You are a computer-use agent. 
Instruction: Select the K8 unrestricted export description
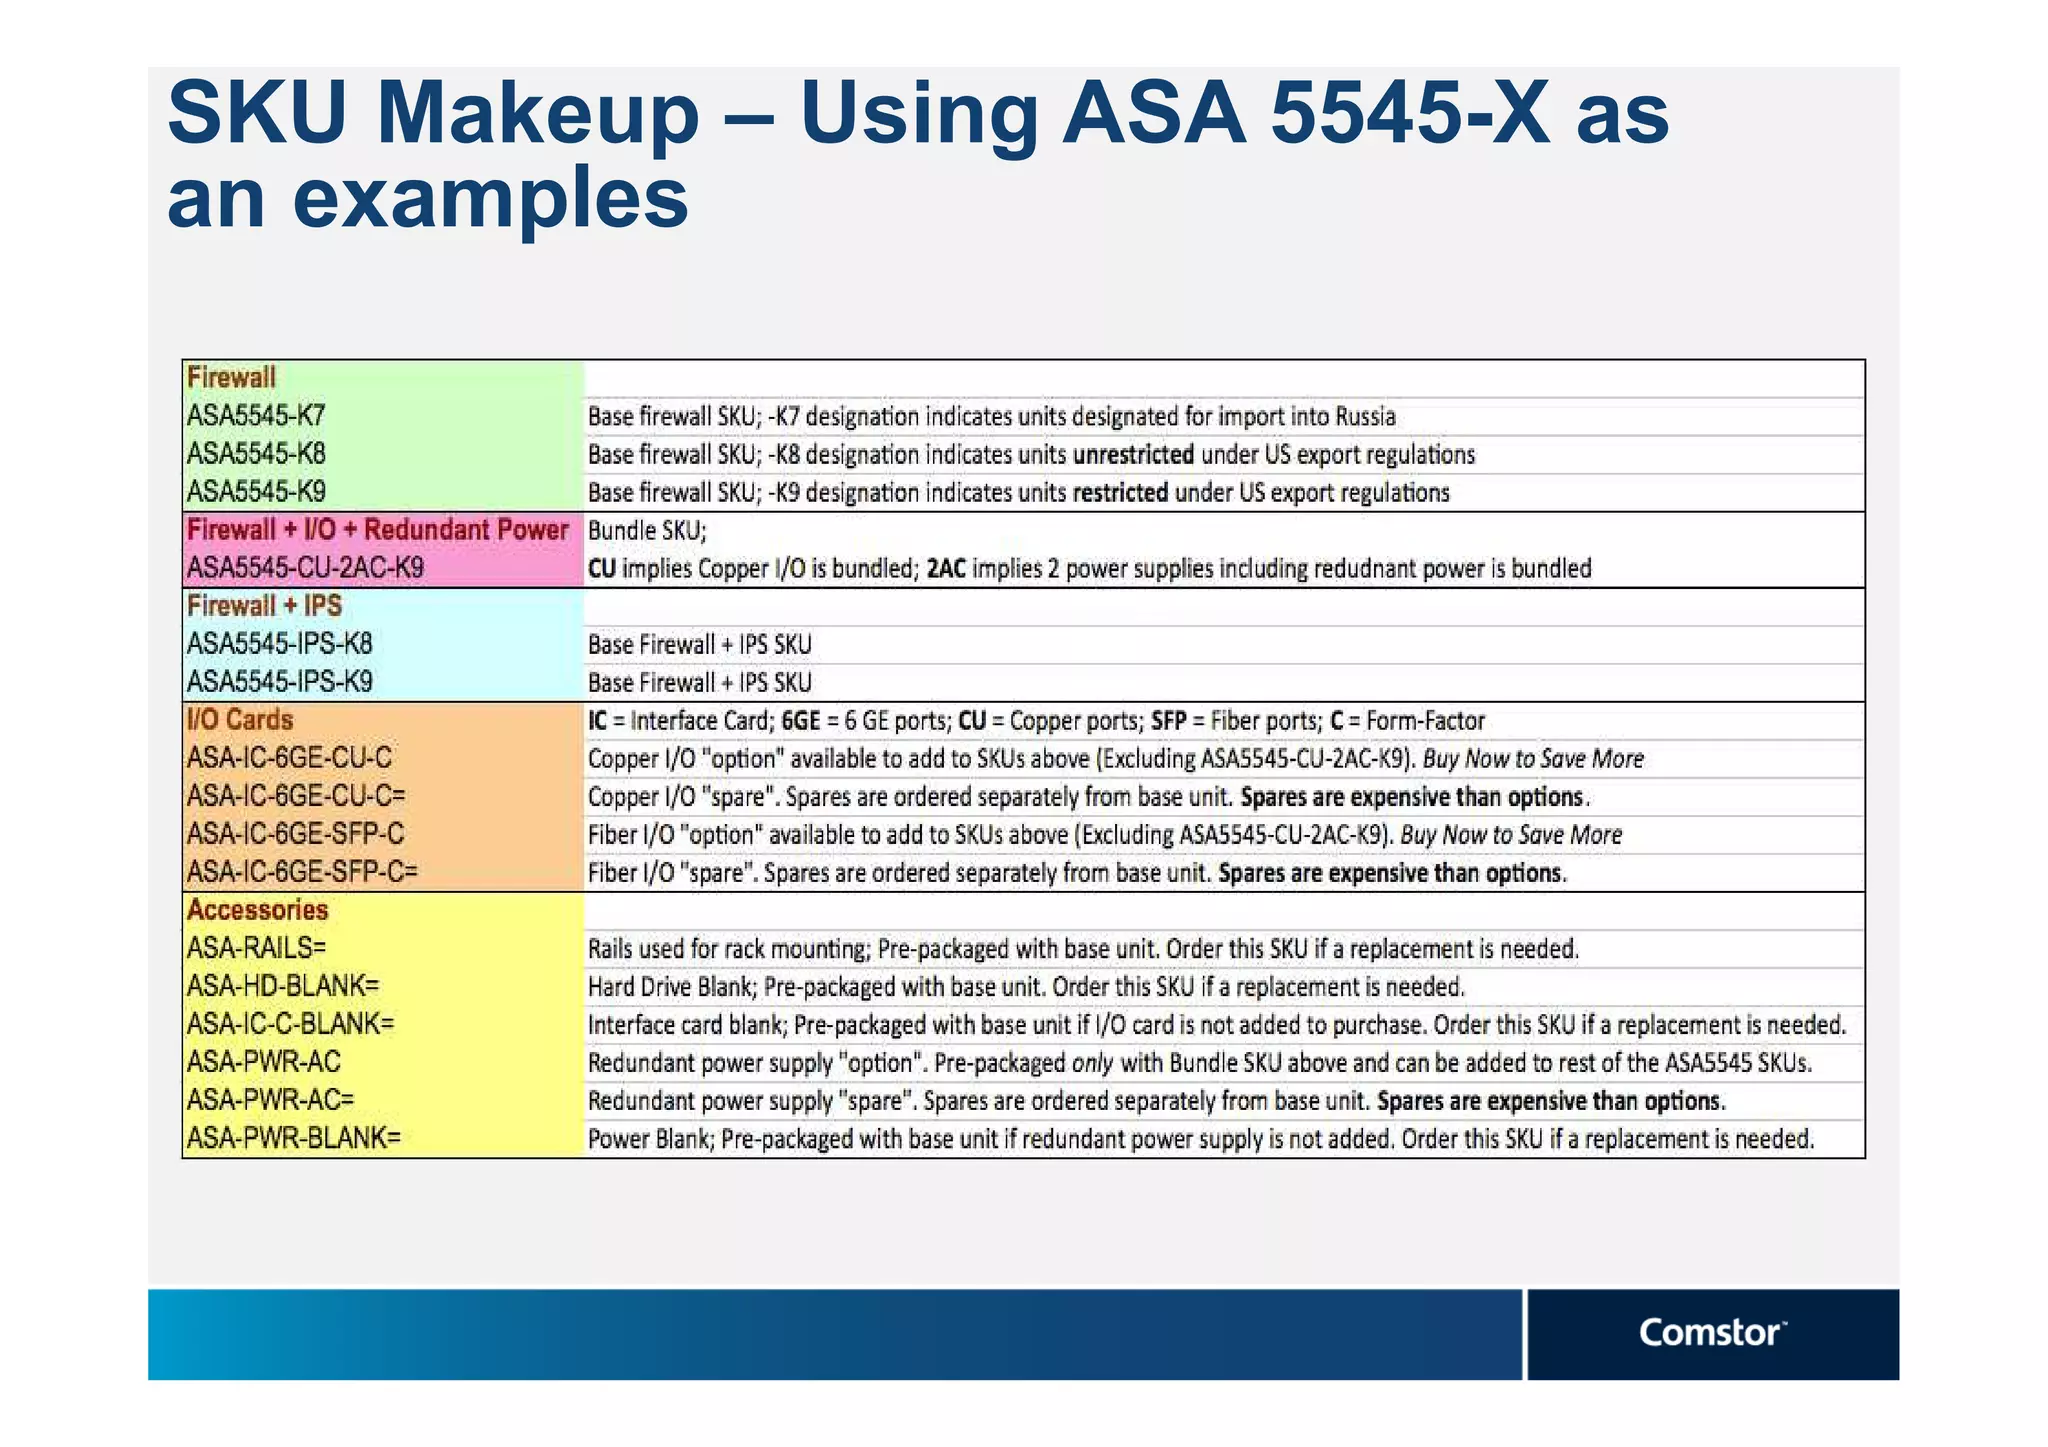(1031, 454)
